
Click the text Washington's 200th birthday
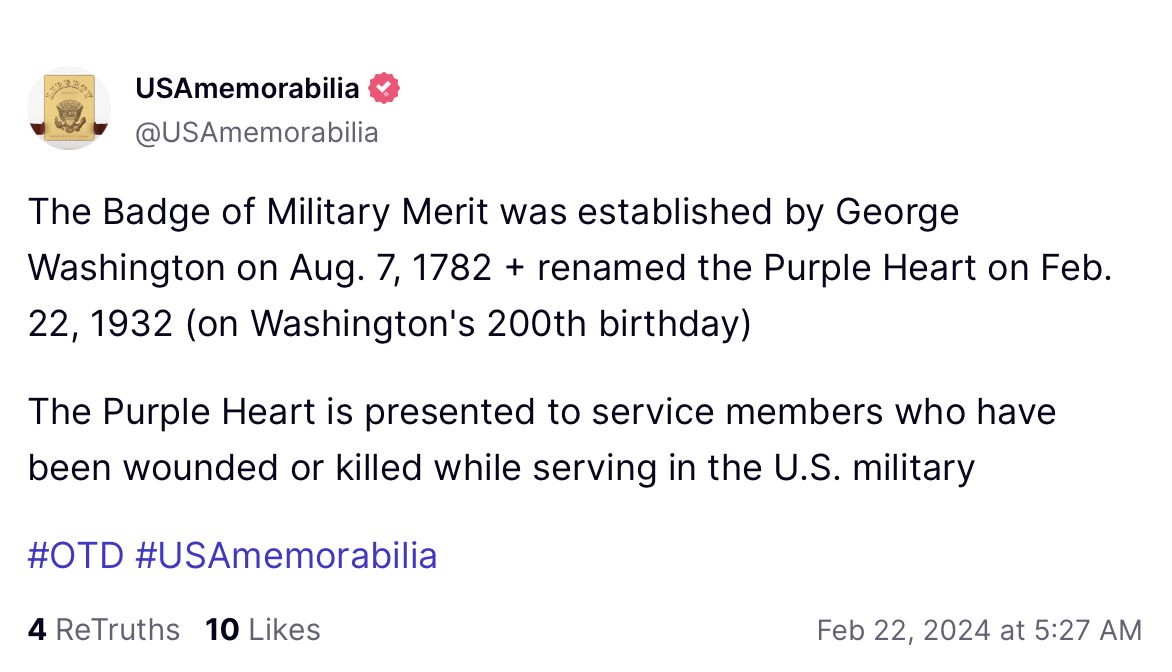(500, 324)
